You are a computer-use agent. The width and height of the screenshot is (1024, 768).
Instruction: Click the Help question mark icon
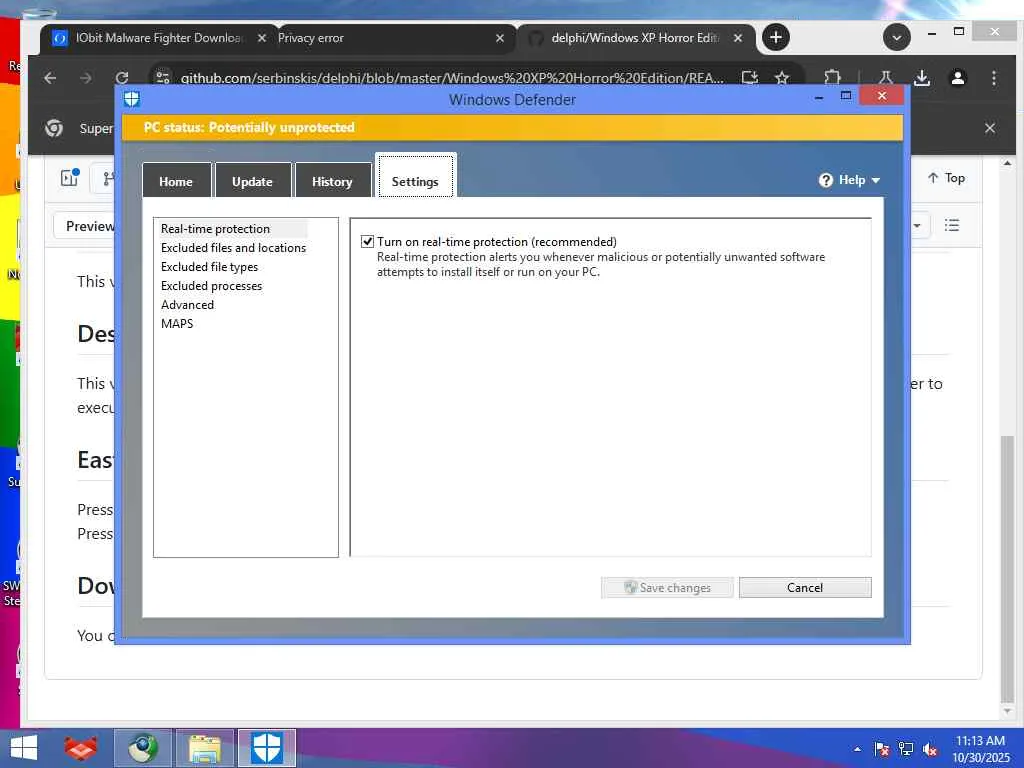(x=825, y=180)
